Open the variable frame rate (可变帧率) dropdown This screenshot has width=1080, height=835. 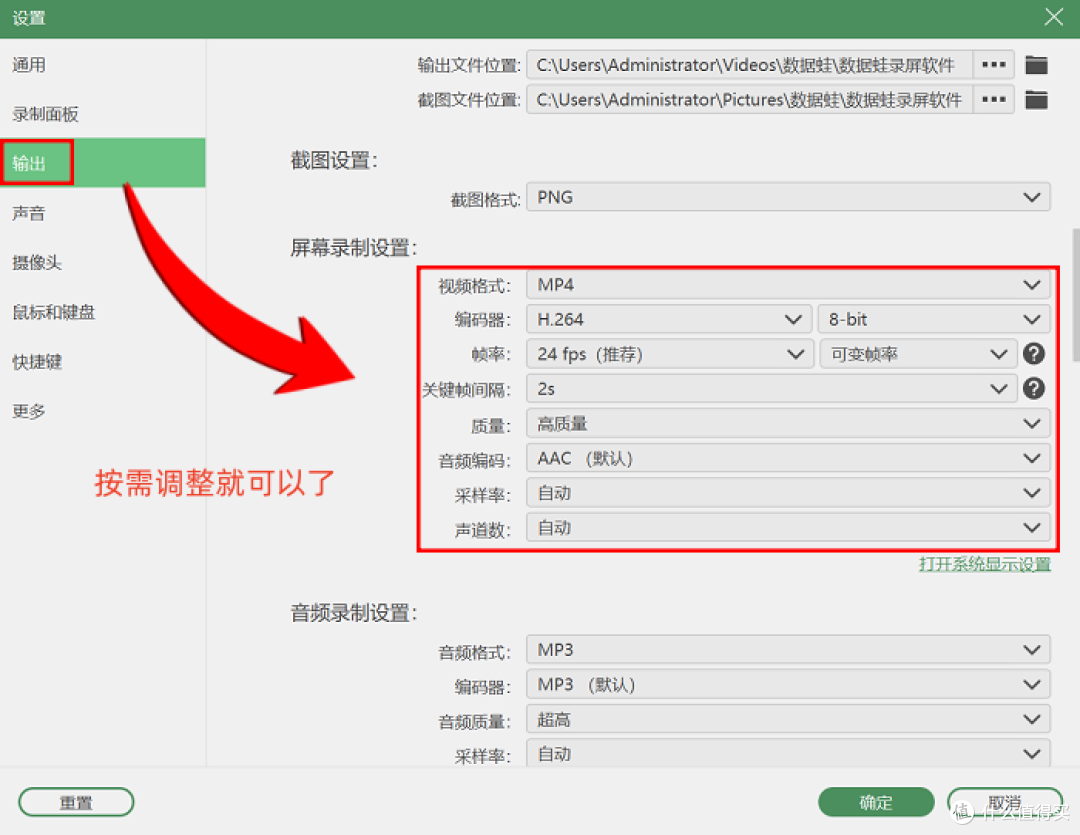(918, 354)
